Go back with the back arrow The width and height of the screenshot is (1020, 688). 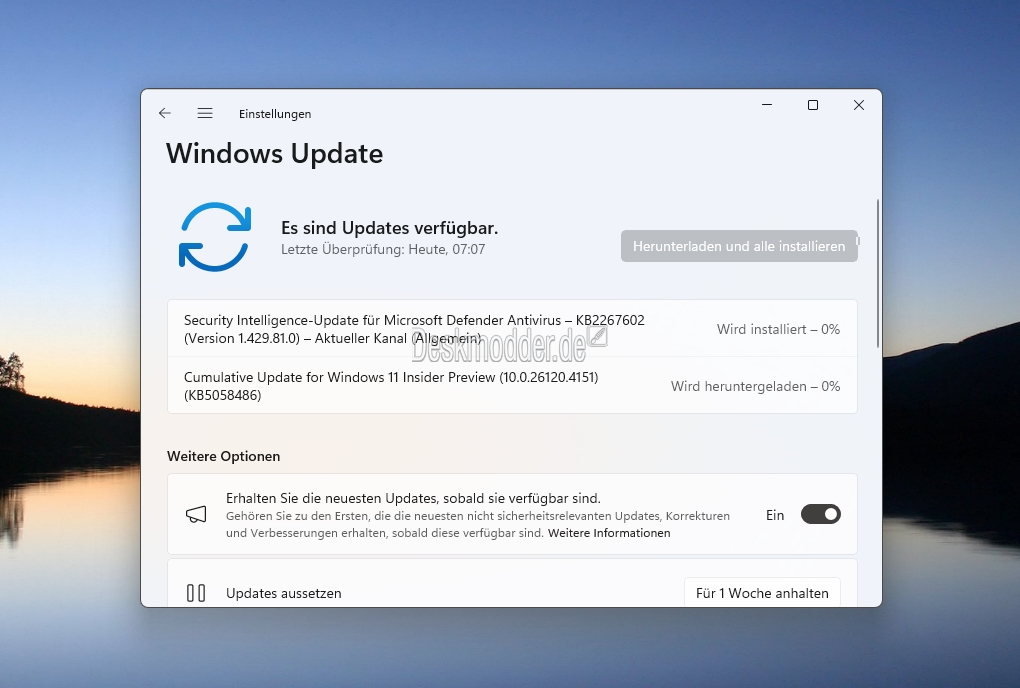[x=165, y=113]
